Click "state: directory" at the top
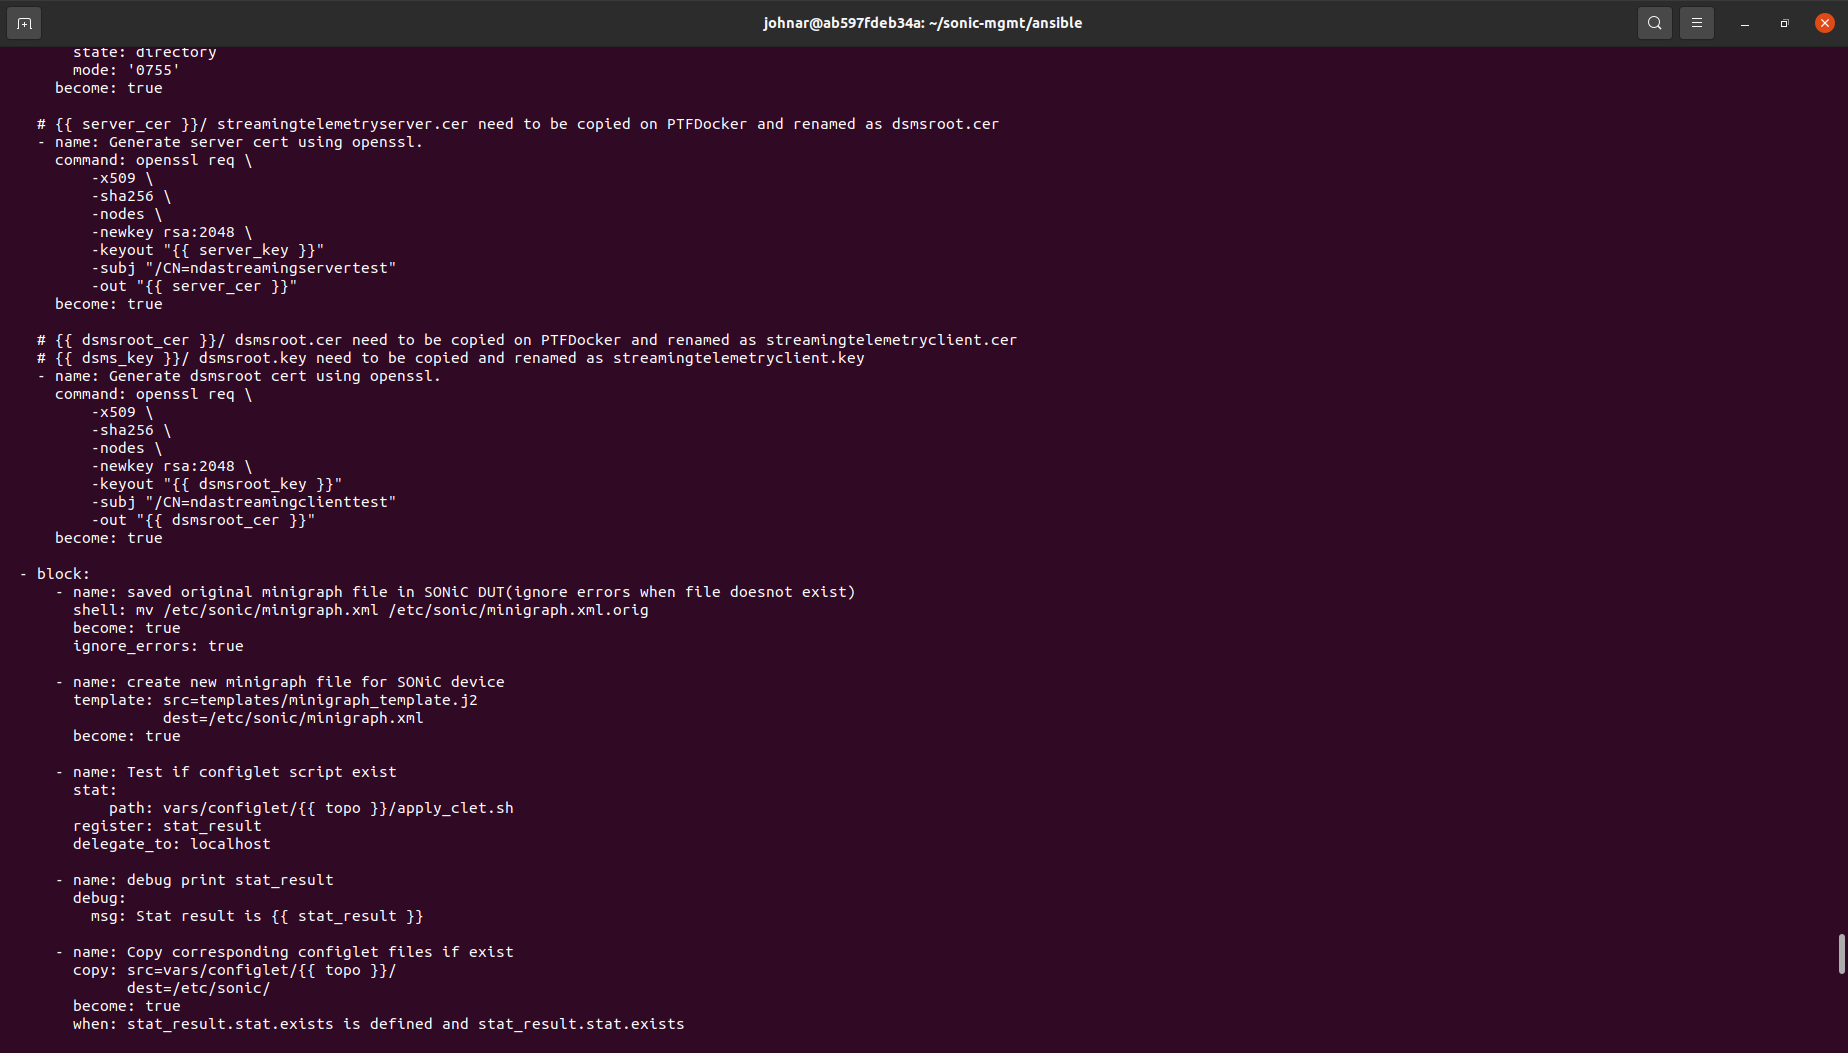This screenshot has width=1848, height=1053. click(144, 52)
